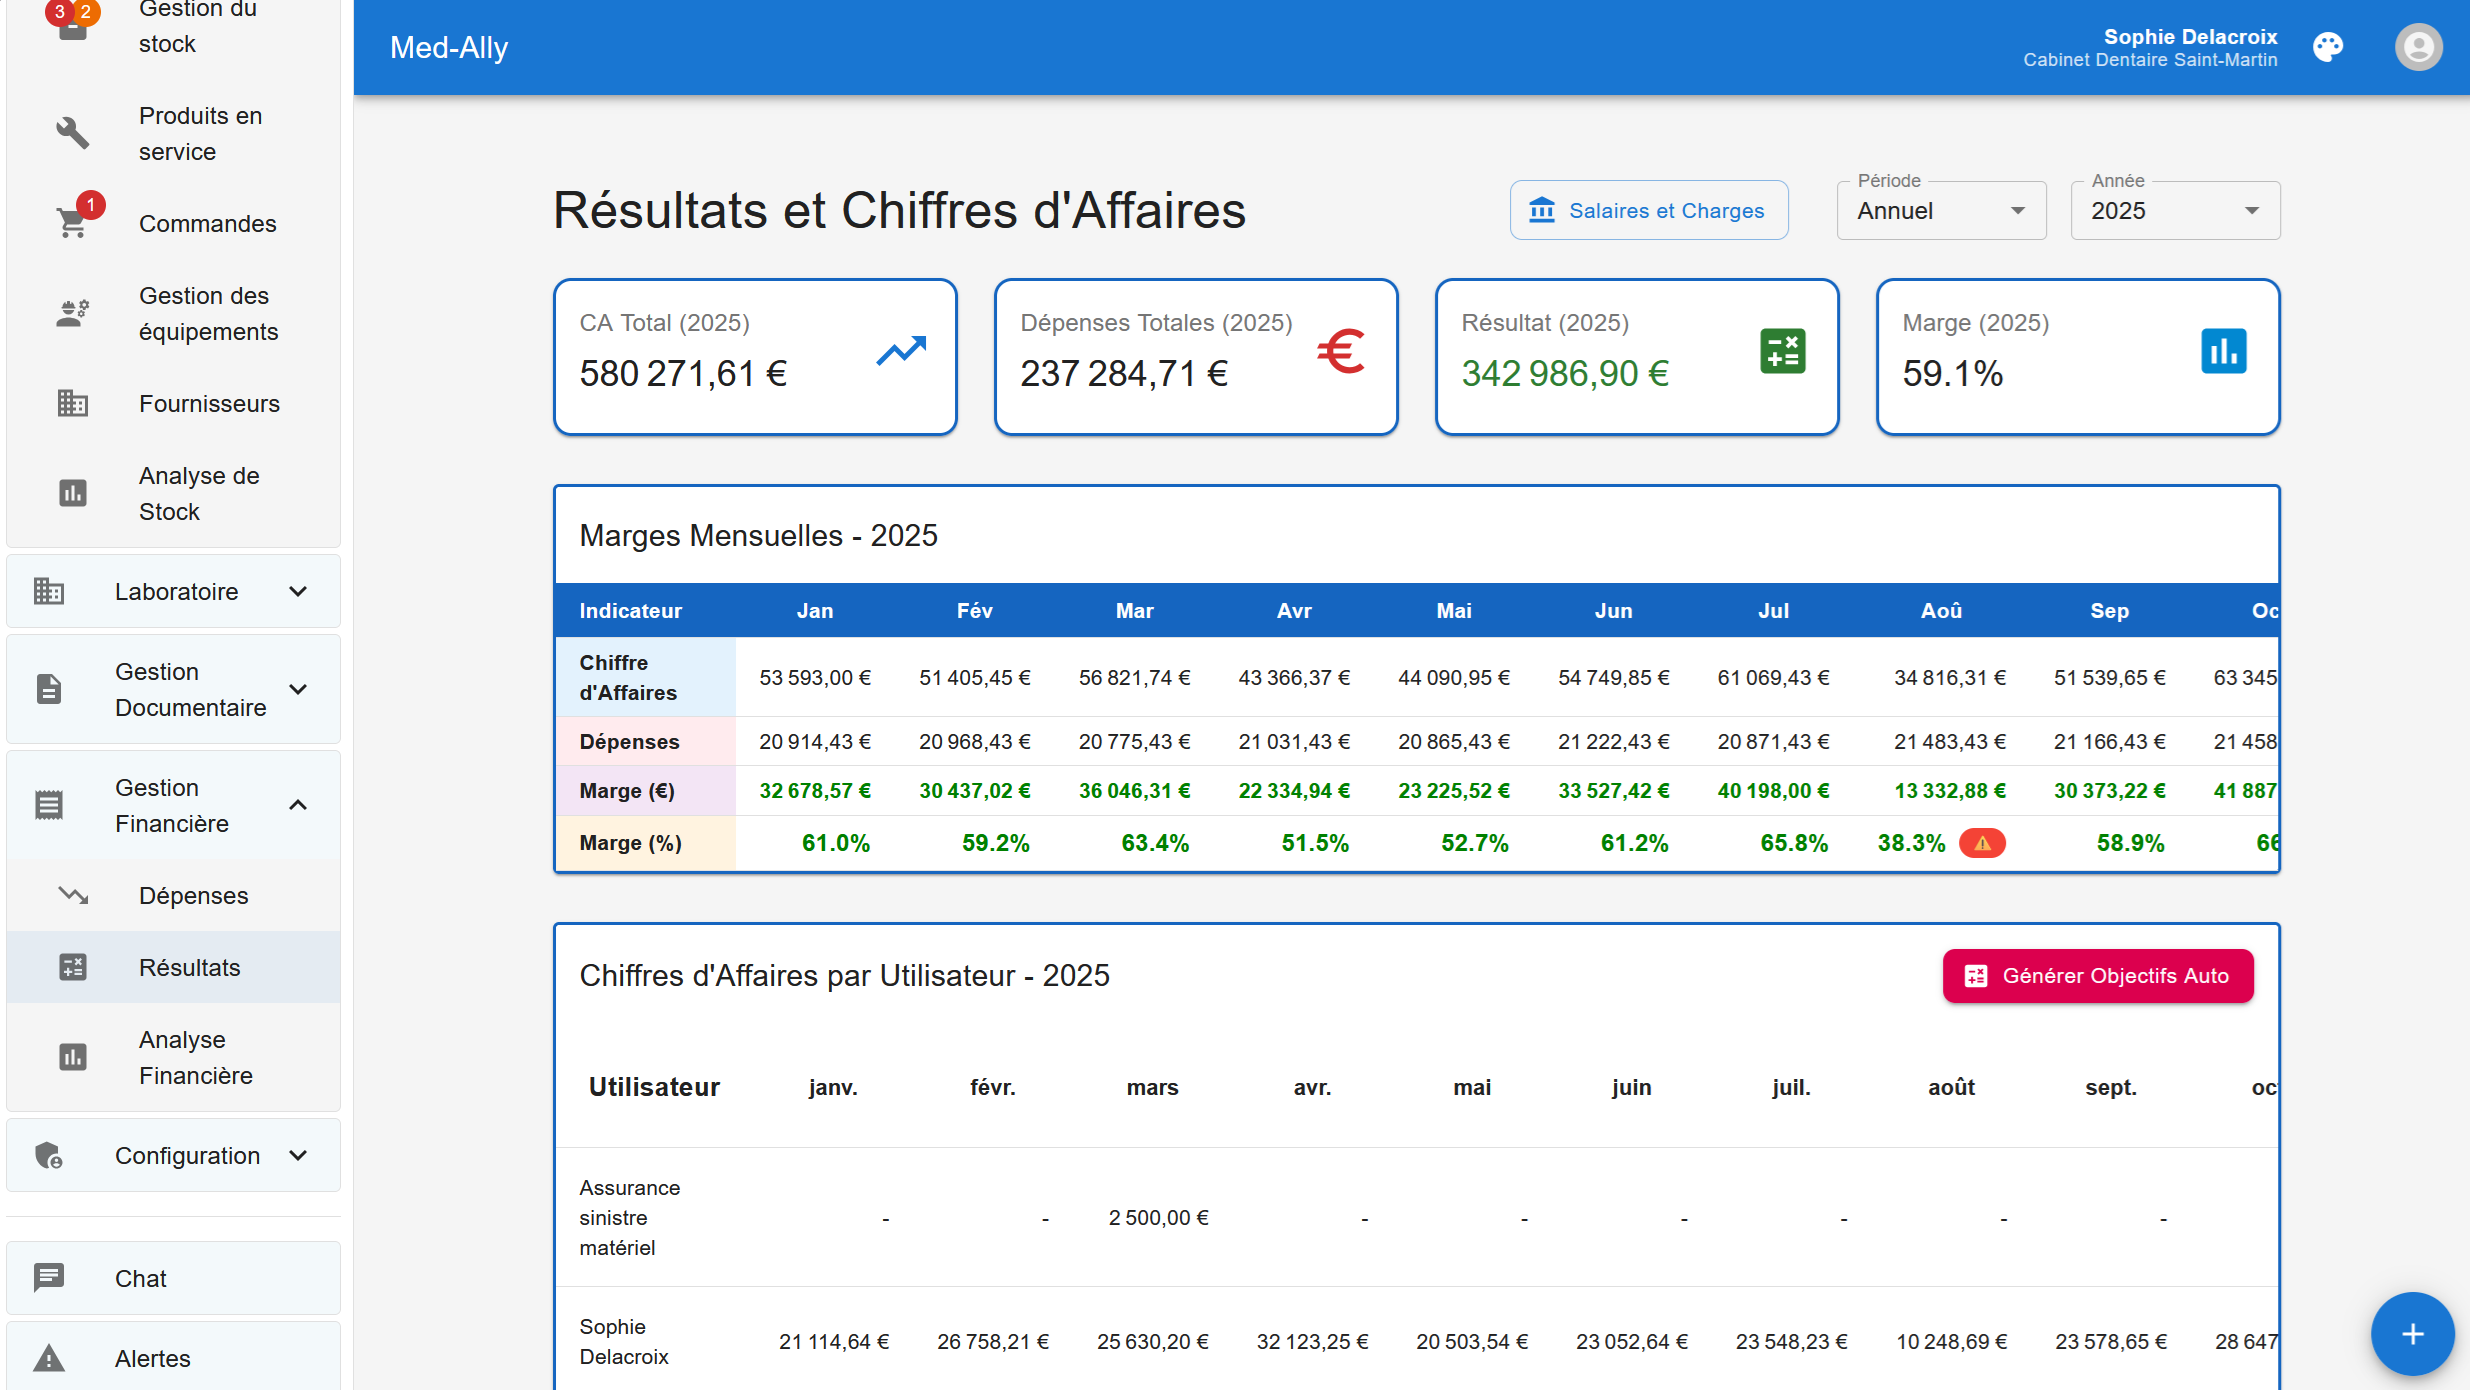Click the August margin warning badge
The width and height of the screenshot is (2470, 1390).
(1982, 843)
